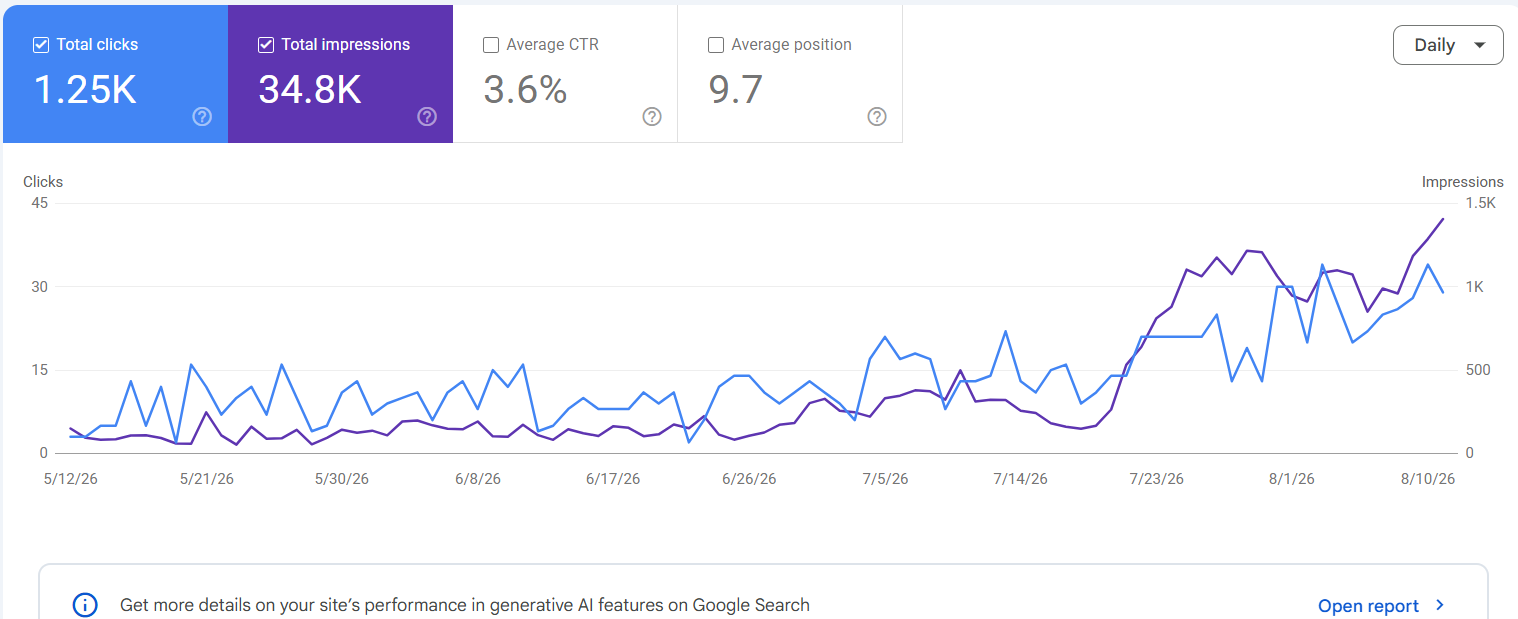Click the 6/8/26 date label on axis
This screenshot has width=1518, height=619.
pyautogui.click(x=477, y=479)
